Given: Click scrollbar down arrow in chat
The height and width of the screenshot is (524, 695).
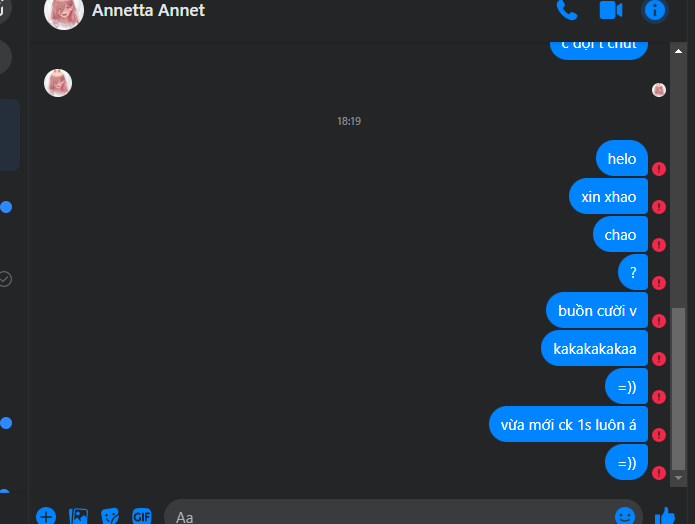Looking at the screenshot, I should 678,478.
